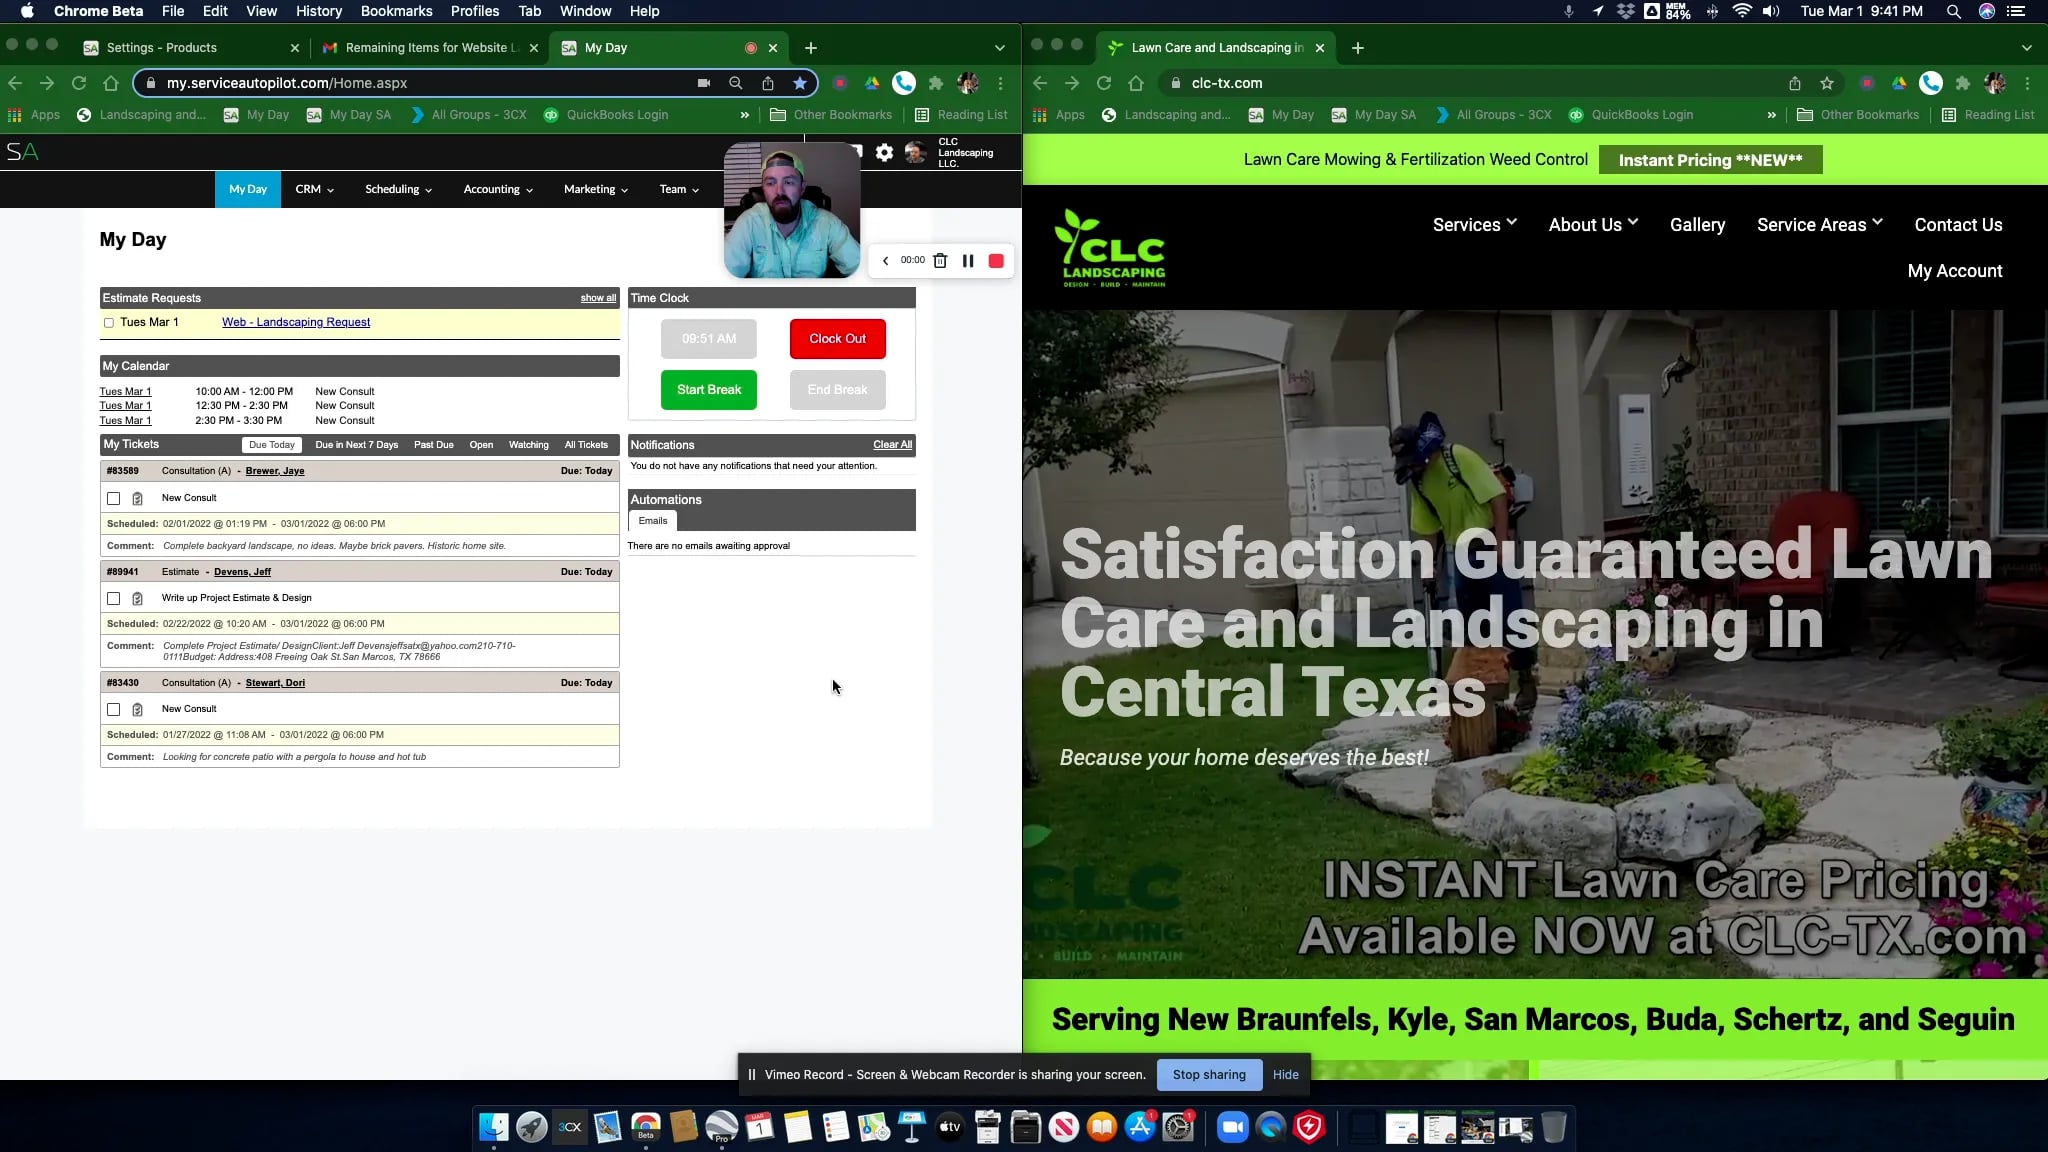Click show all estimate requests link

[598, 298]
